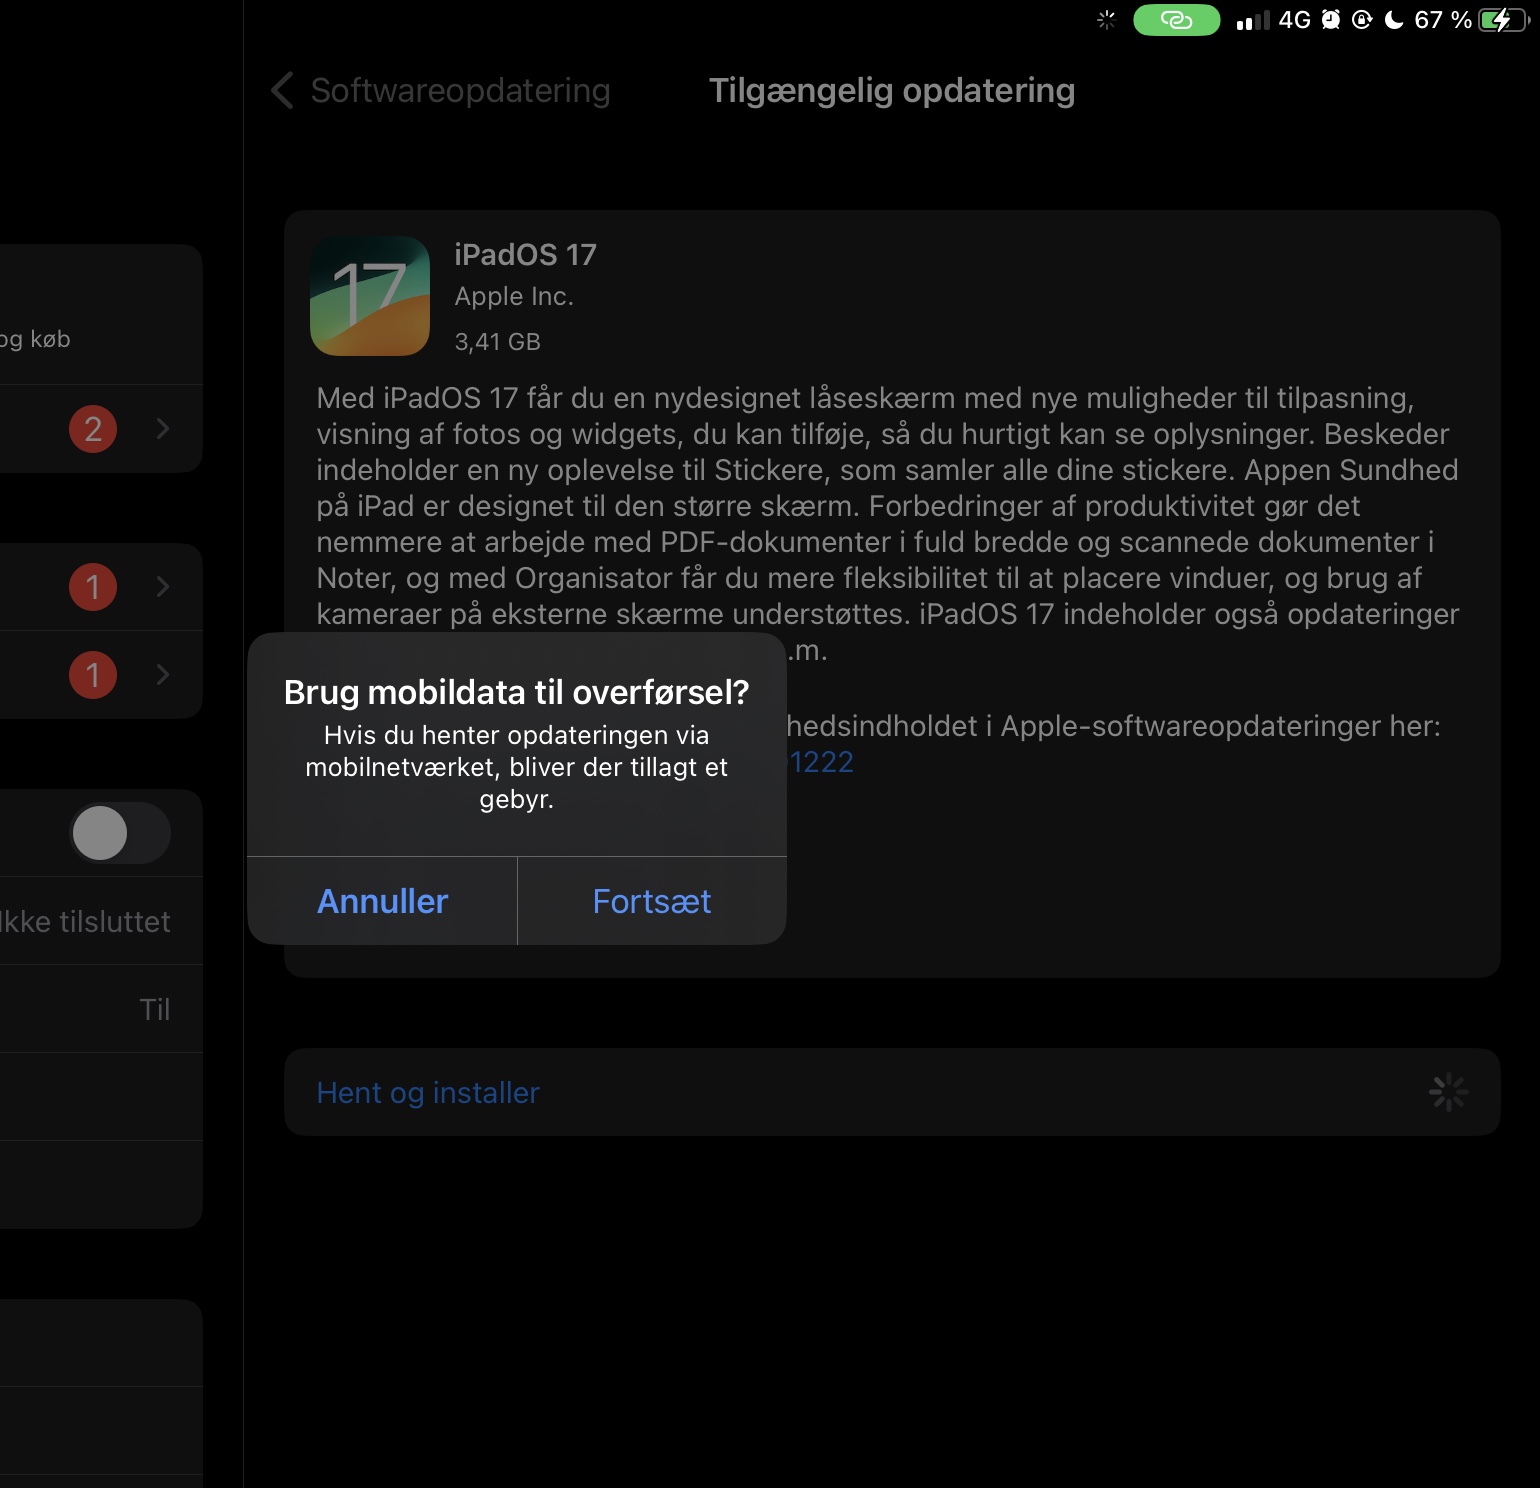The width and height of the screenshot is (1540, 1488).
Task: Tap the alarm clock status icon
Action: click(1331, 20)
